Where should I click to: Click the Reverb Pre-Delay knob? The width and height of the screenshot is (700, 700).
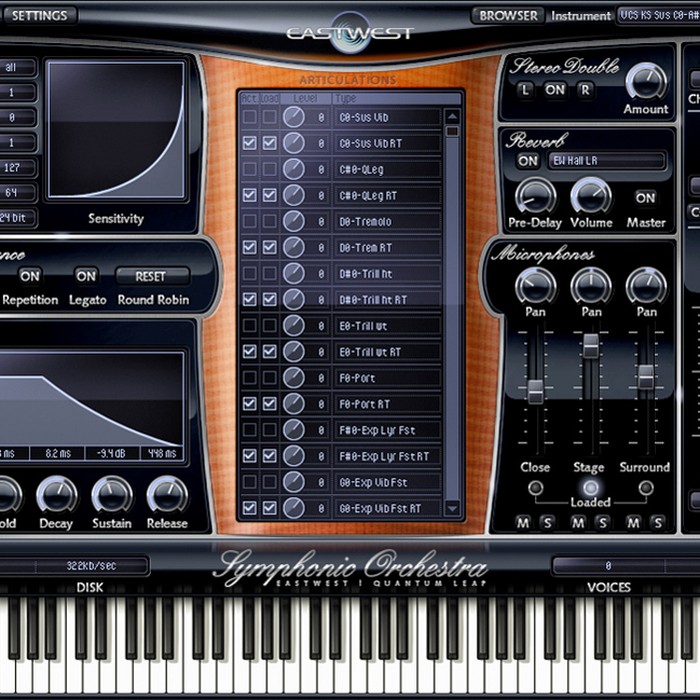point(535,196)
